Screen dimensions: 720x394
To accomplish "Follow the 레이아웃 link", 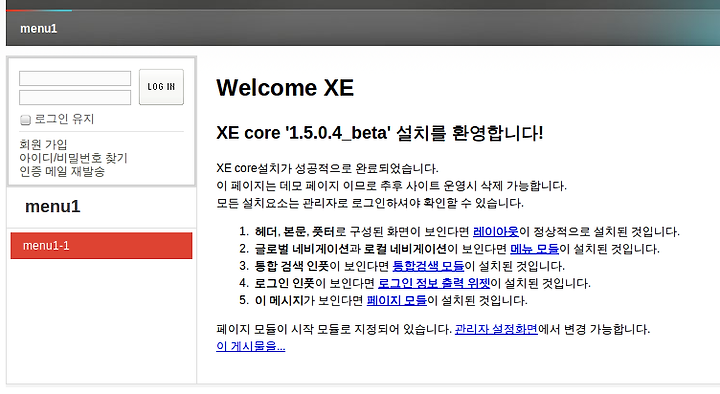I will click(496, 231).
